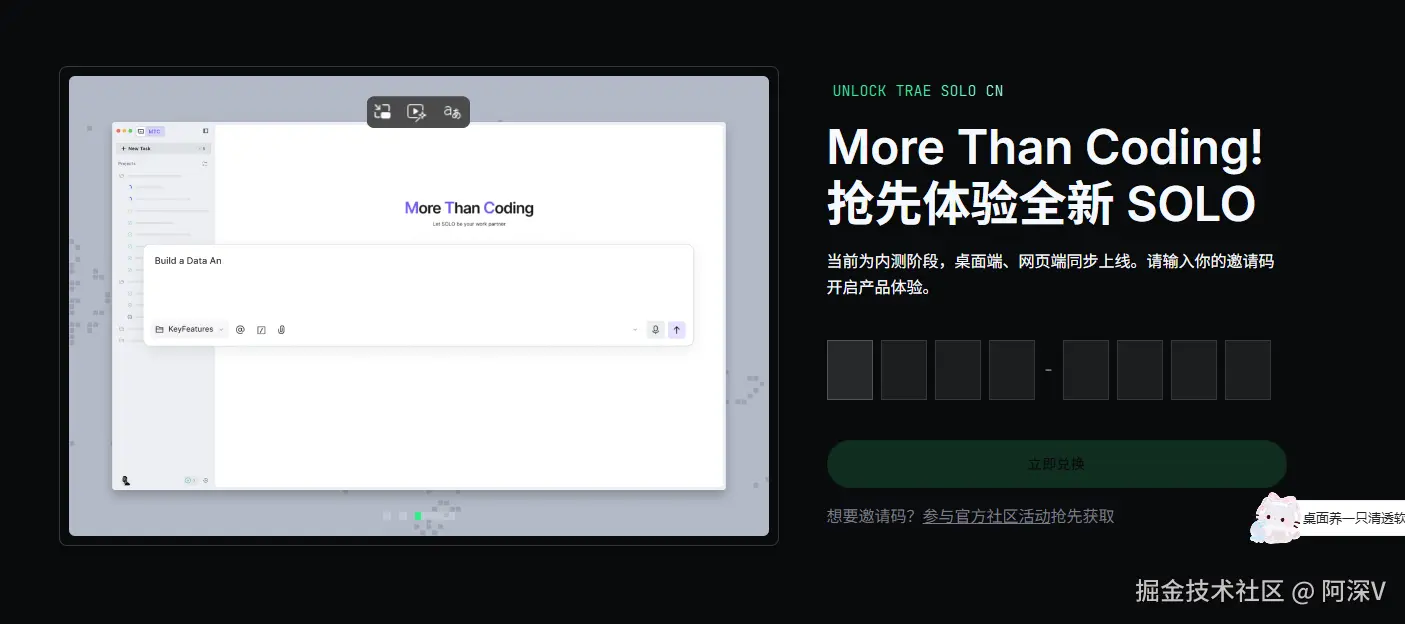Attach a file using the paperclip icon

281,330
